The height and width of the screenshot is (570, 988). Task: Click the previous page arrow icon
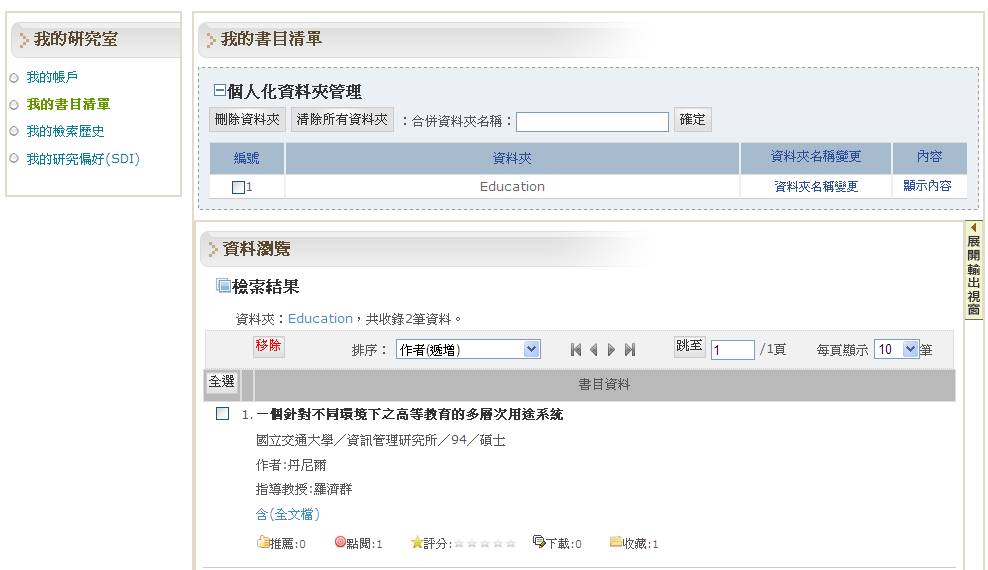pyautogui.click(x=593, y=350)
